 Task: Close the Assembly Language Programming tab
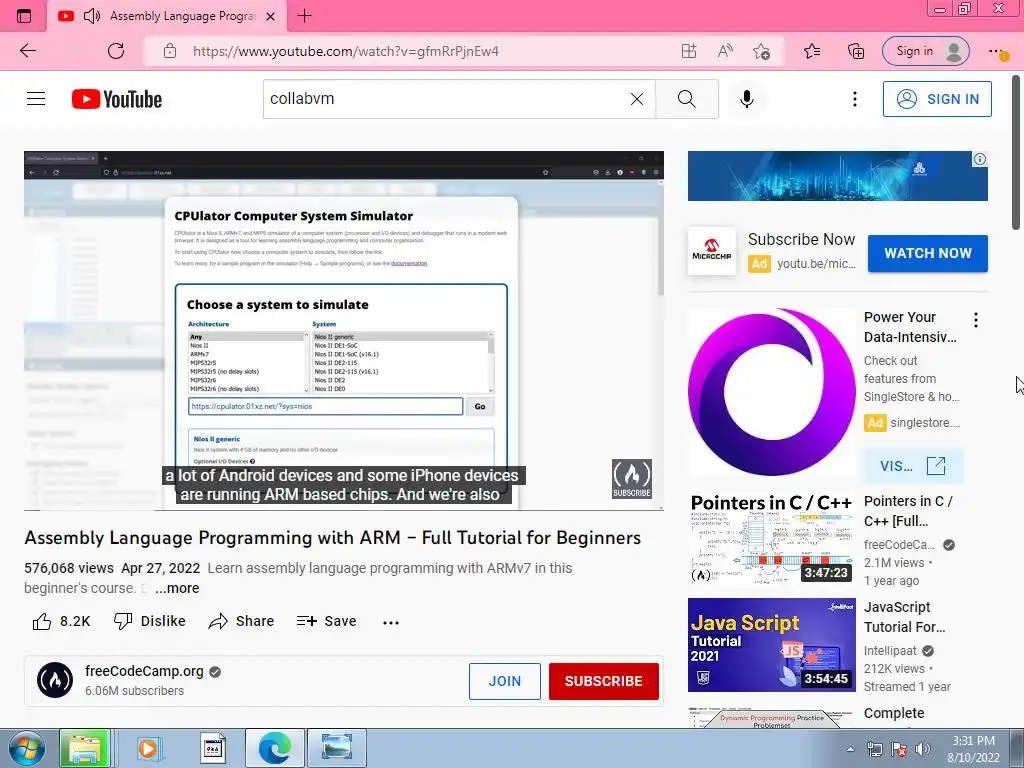coord(270,16)
